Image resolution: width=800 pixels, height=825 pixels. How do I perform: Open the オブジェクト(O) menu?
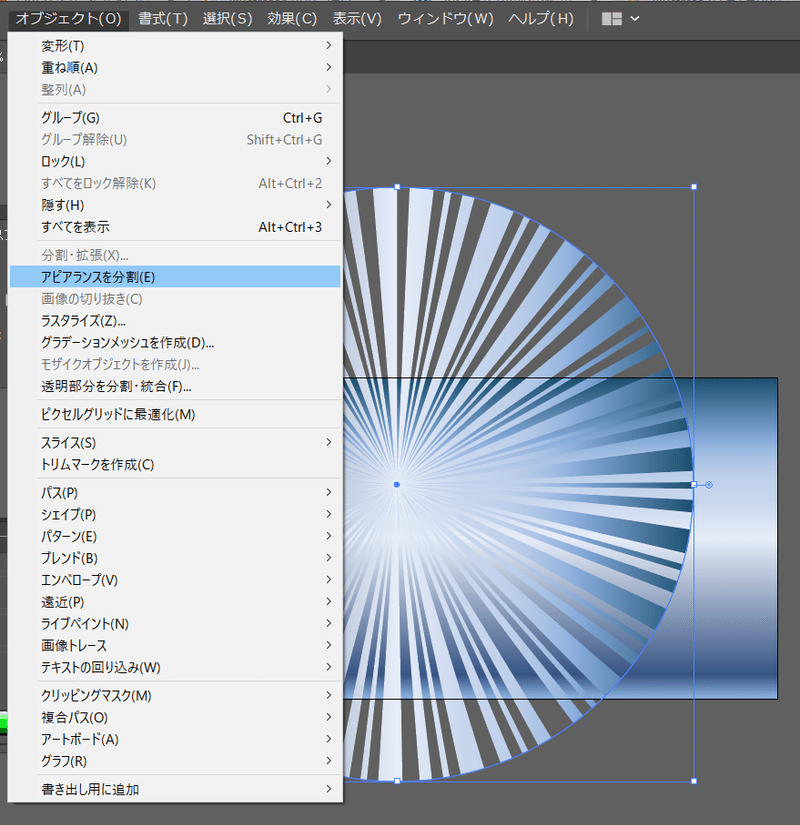point(68,19)
